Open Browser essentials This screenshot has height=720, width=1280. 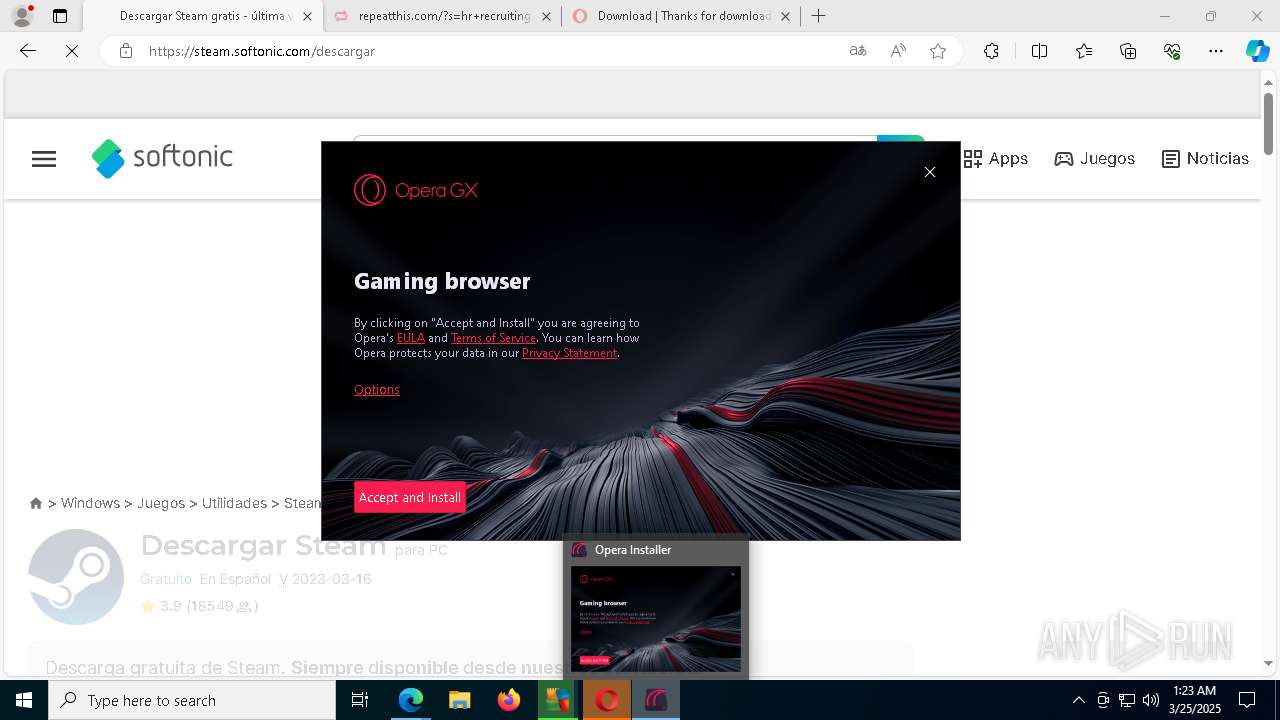pos(1172,51)
